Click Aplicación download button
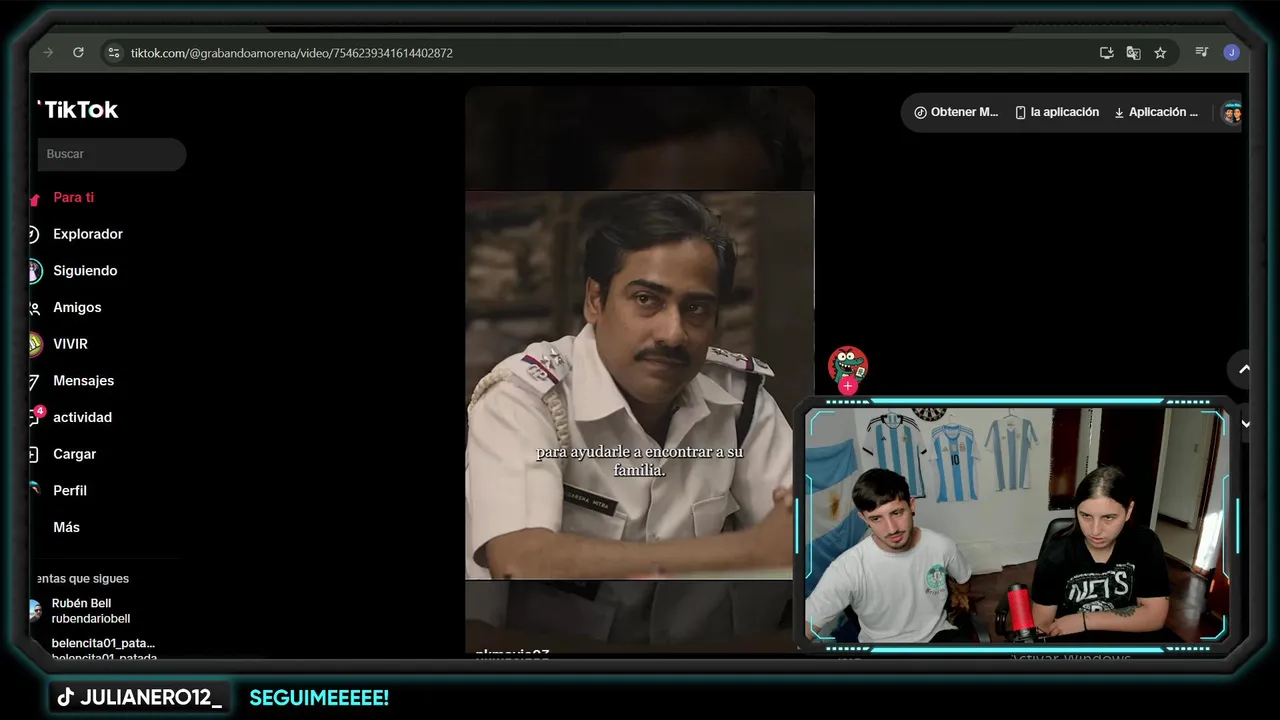 point(1155,112)
